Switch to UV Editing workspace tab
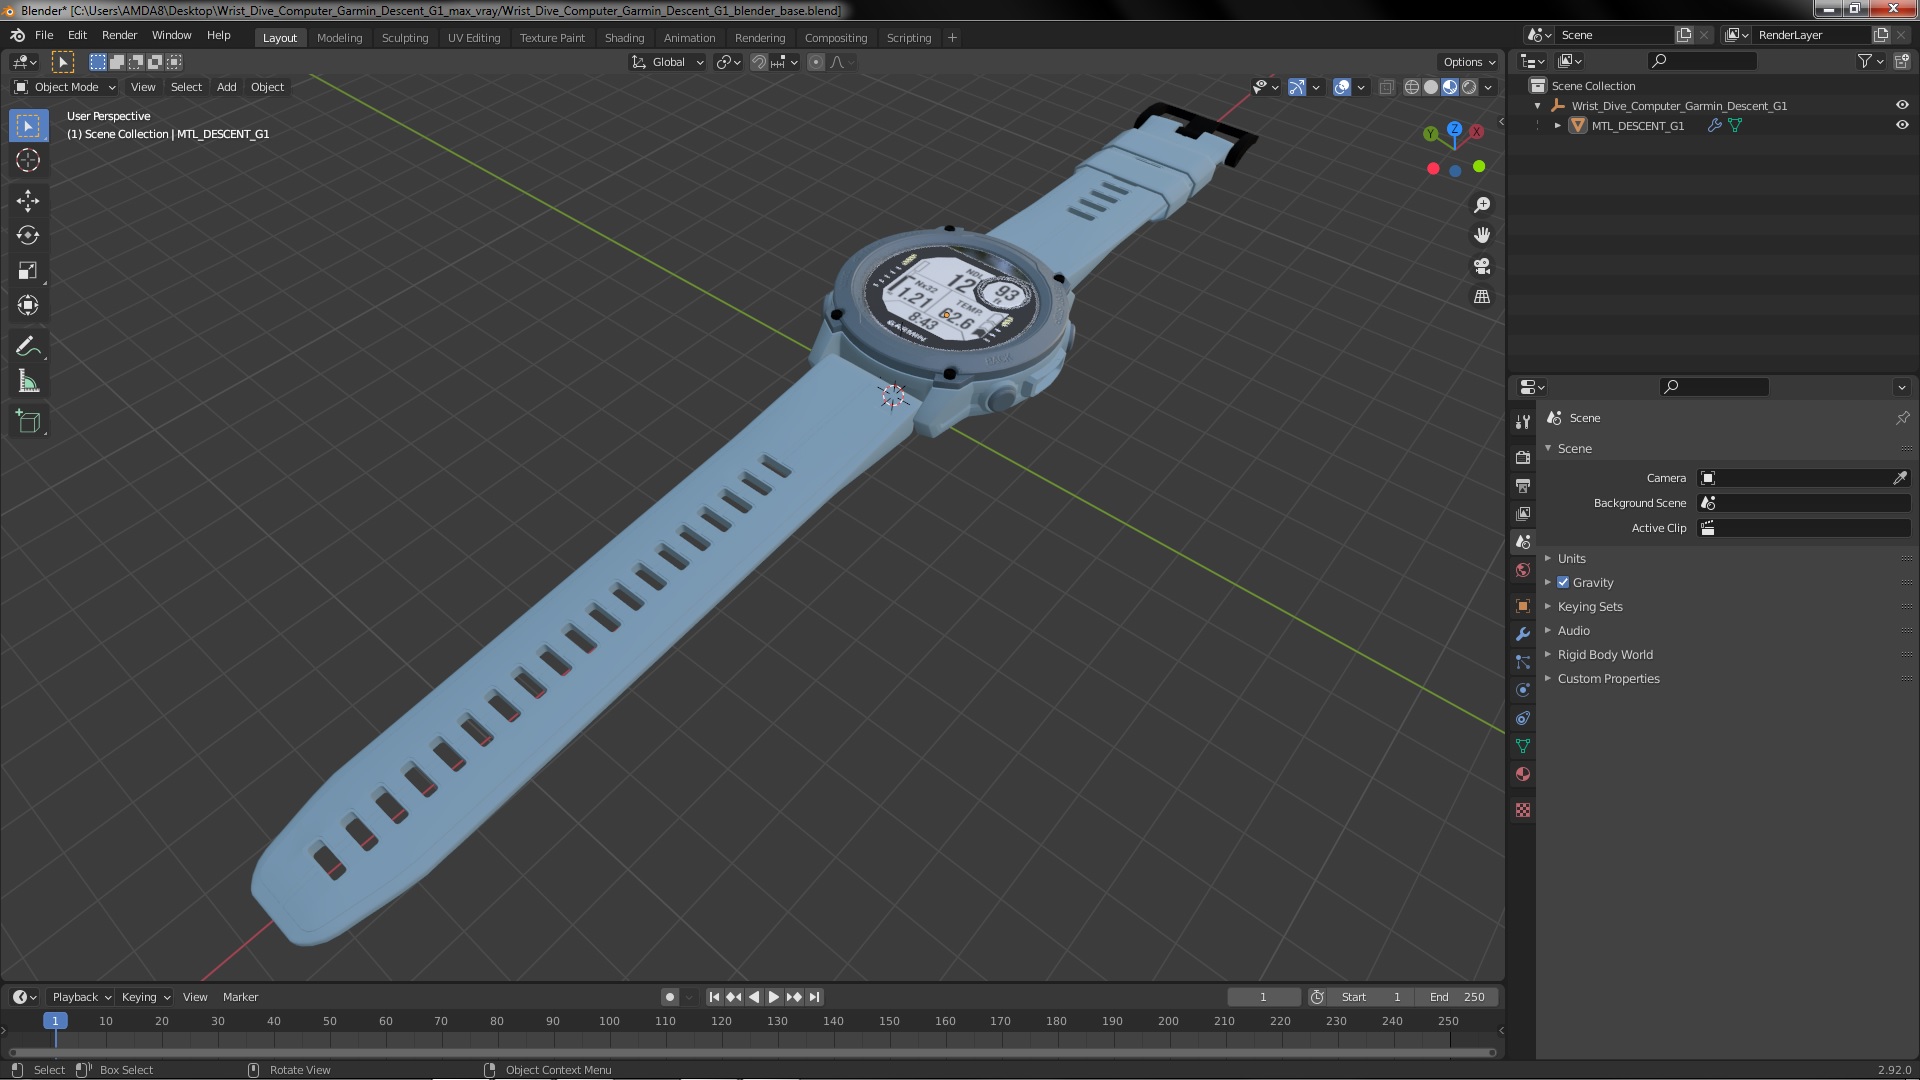Screen dimensions: 1920x1080 tap(474, 38)
